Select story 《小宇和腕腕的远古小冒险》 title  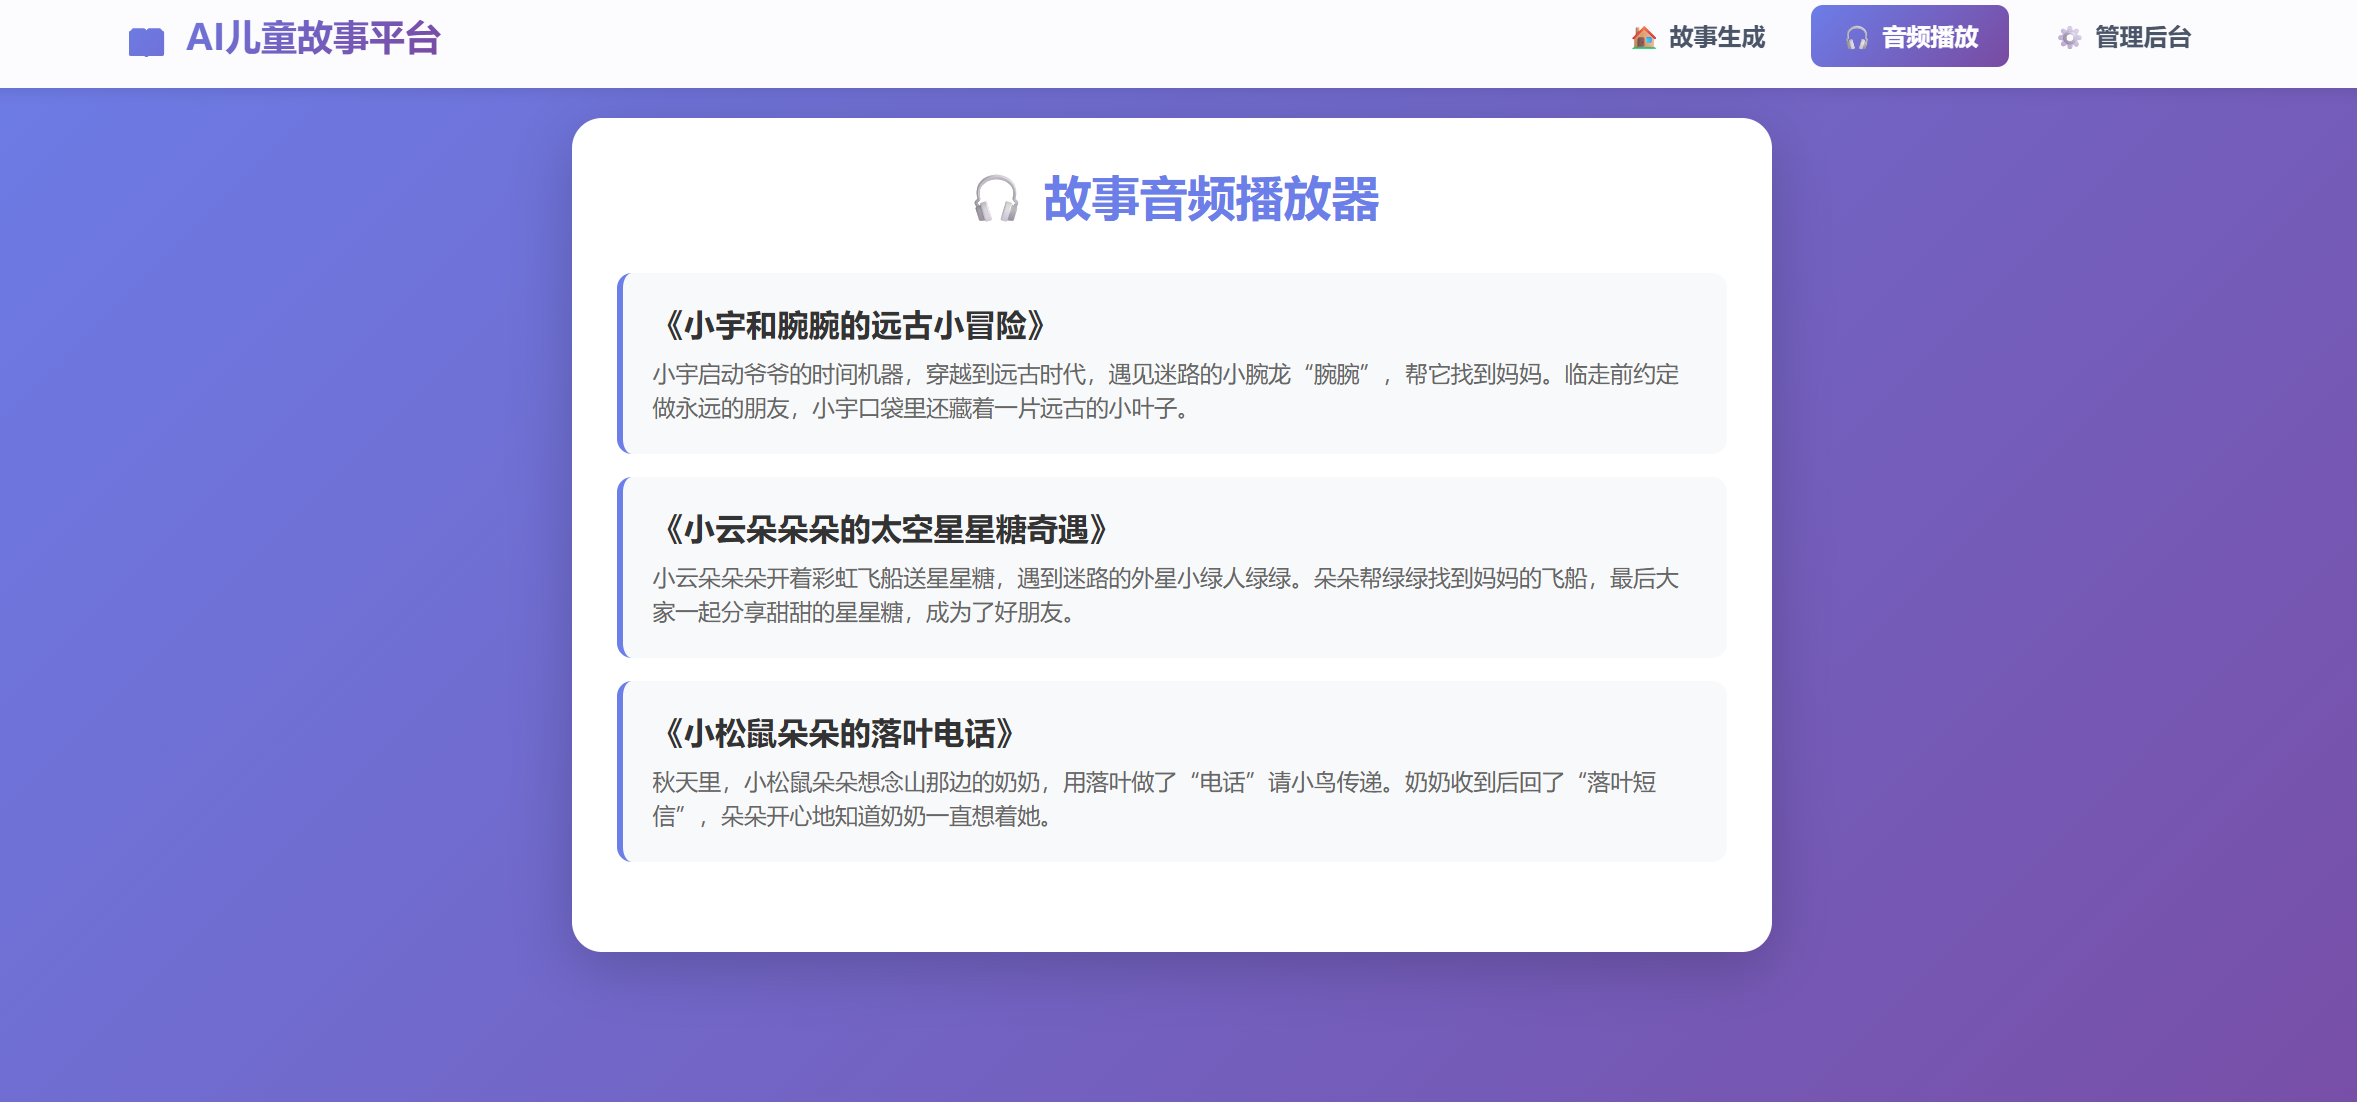coord(853,325)
